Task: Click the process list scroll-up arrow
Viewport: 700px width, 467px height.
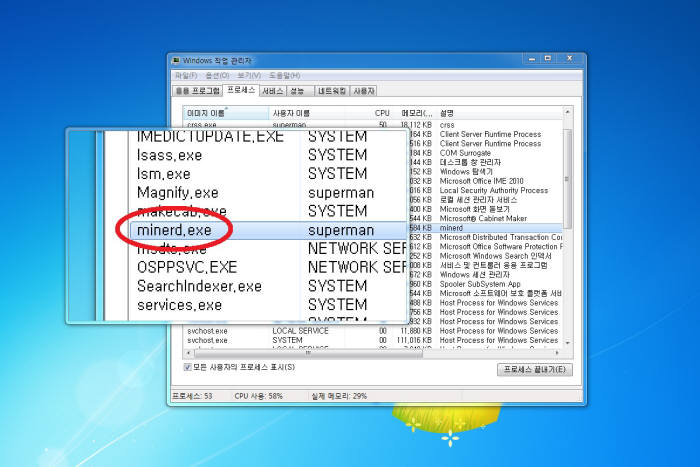Action: click(567, 112)
